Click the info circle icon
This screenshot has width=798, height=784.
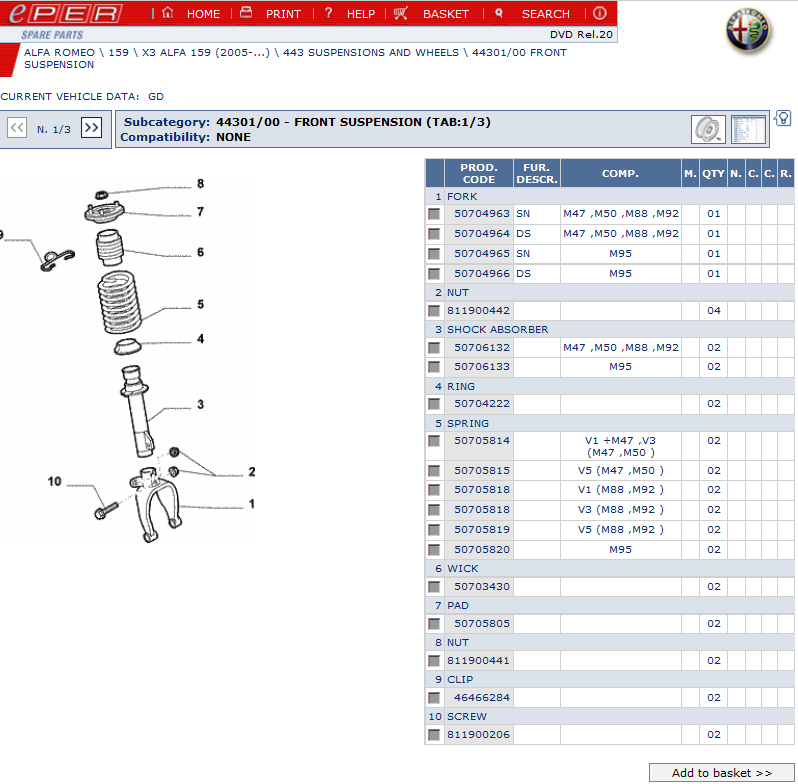tap(600, 13)
